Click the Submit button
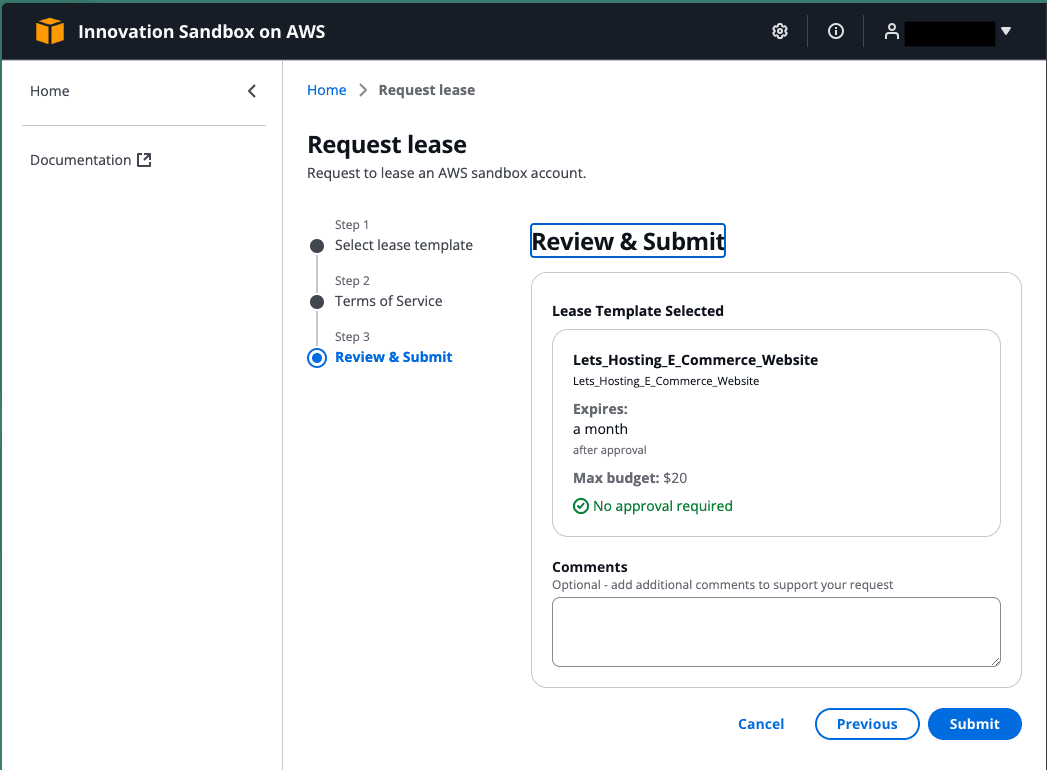The image size is (1047, 770). [x=974, y=724]
